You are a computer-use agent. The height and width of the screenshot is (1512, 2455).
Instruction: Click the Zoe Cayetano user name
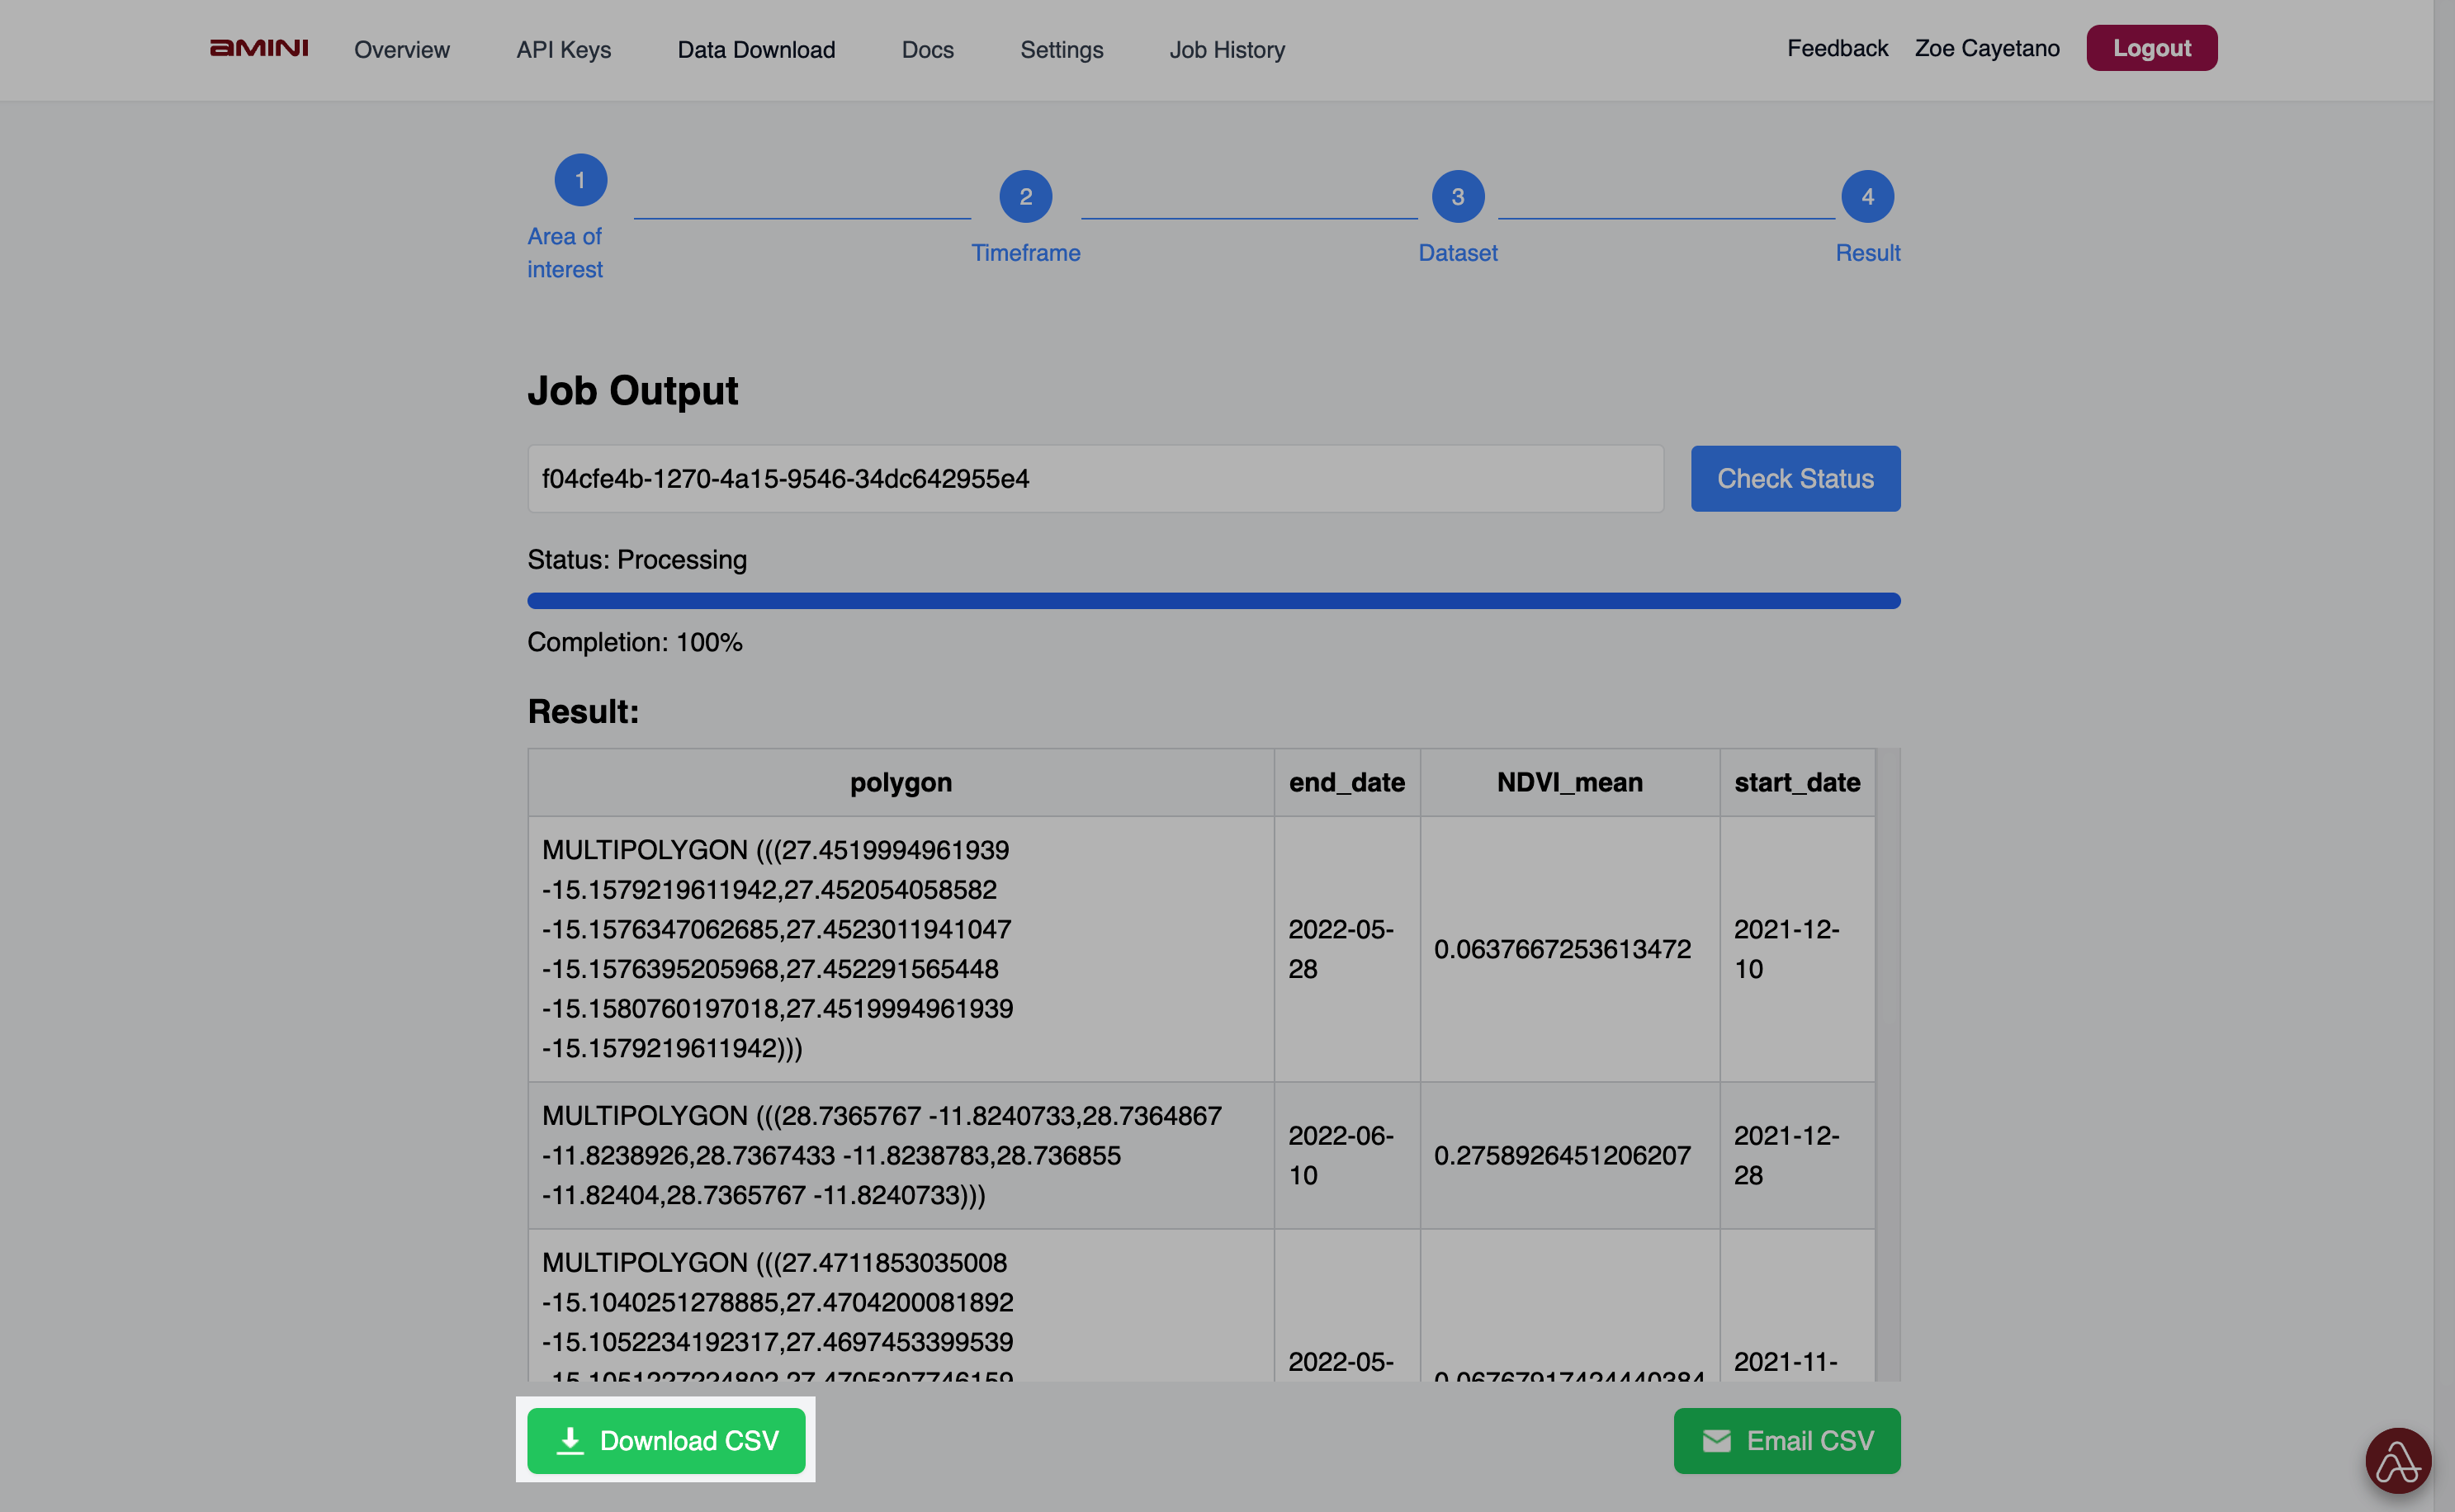[x=1986, y=48]
